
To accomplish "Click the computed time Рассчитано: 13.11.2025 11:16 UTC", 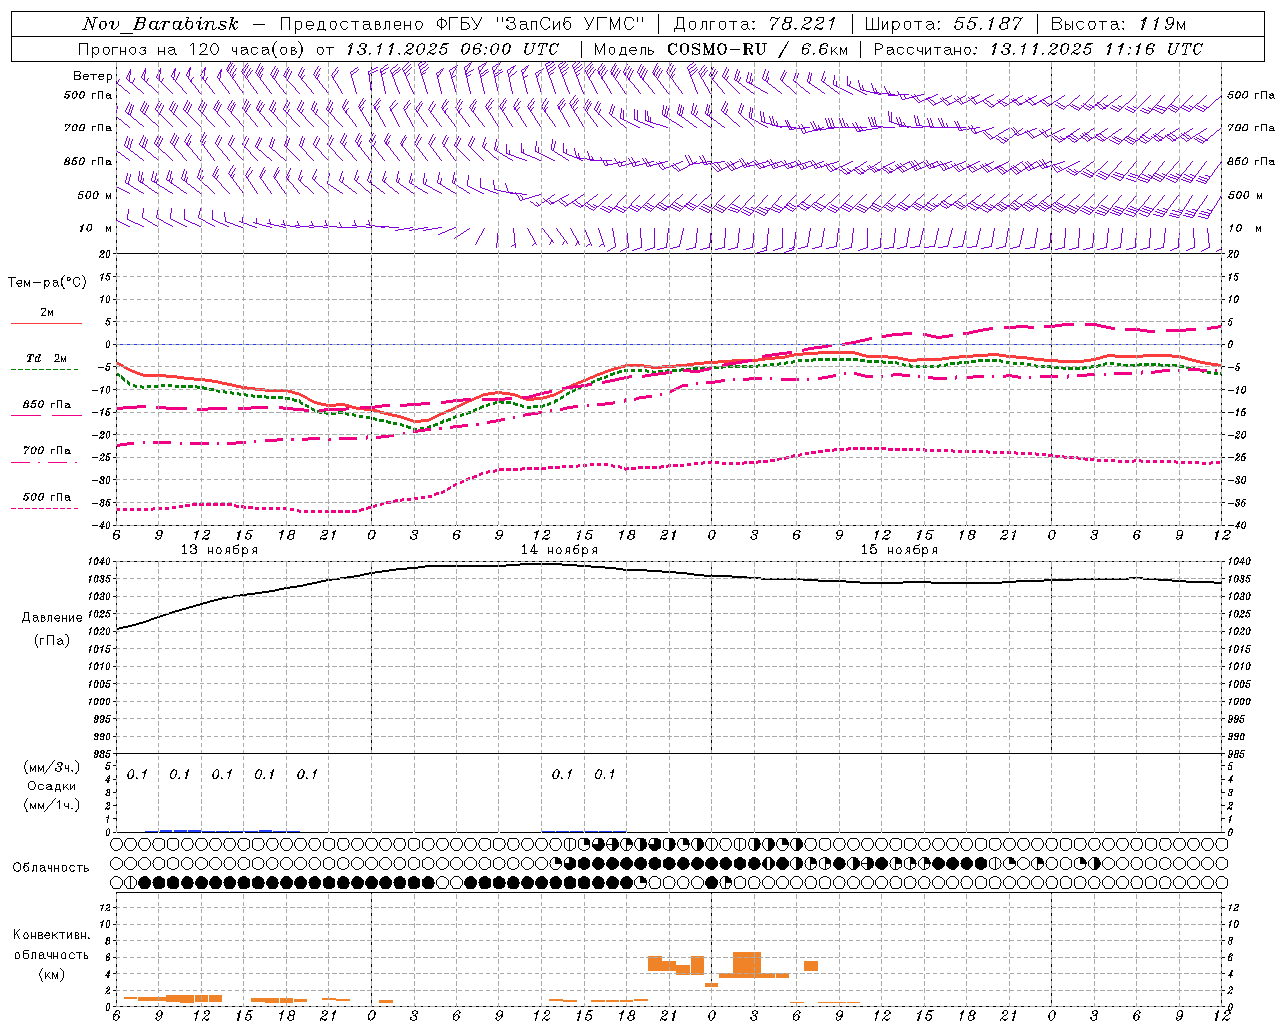I will pos(1038,49).
